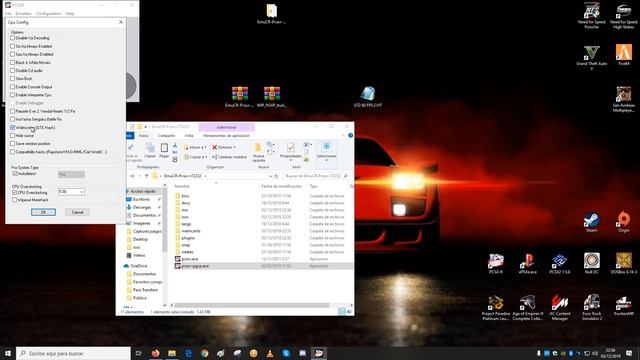Open the Eliminar dropdown in ribbon

point(224,147)
